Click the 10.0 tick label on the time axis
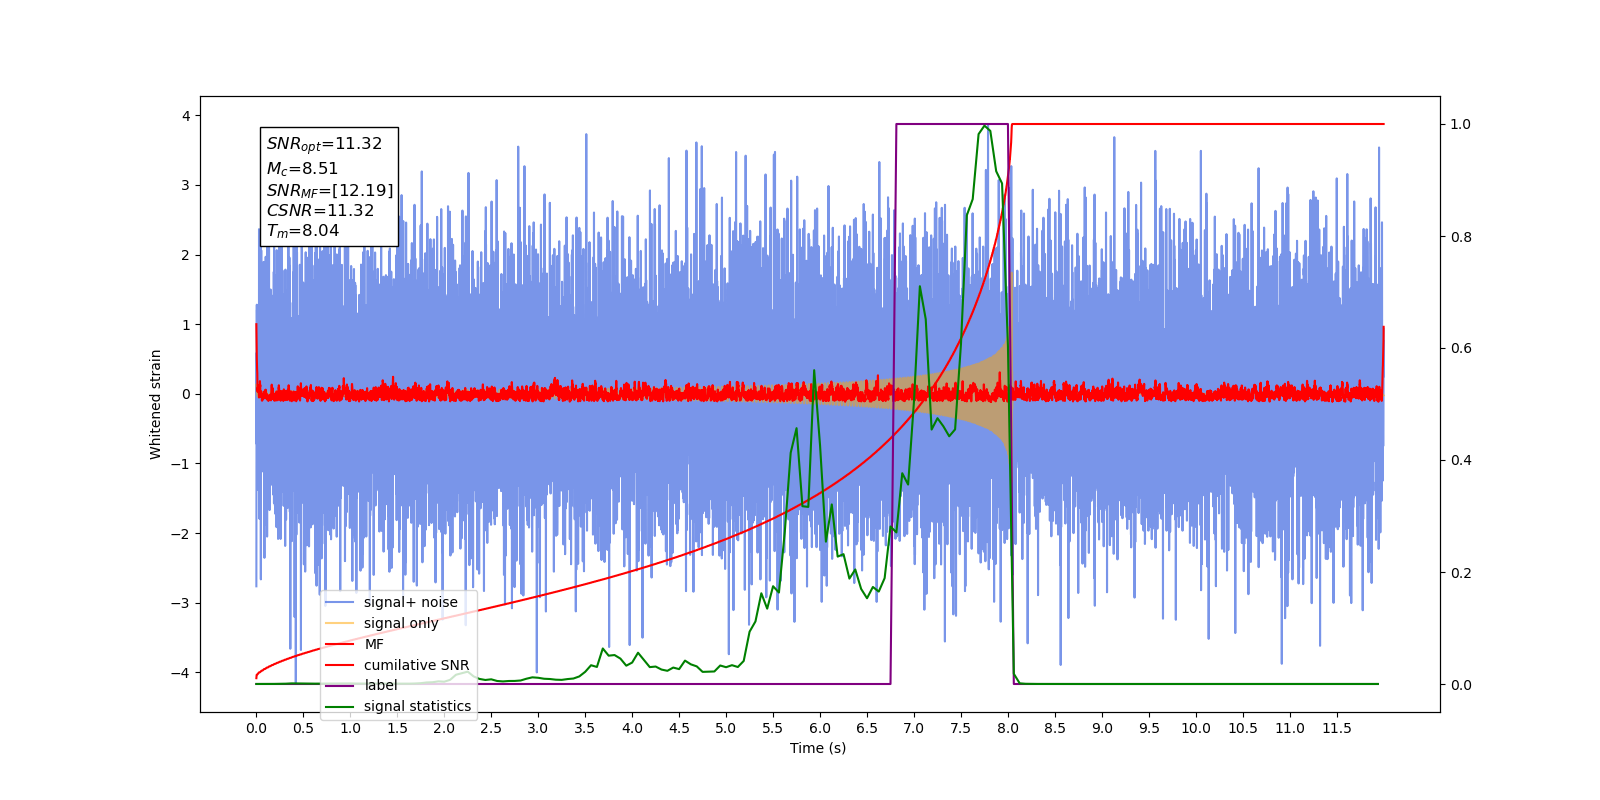1600x800 pixels. click(x=1196, y=728)
